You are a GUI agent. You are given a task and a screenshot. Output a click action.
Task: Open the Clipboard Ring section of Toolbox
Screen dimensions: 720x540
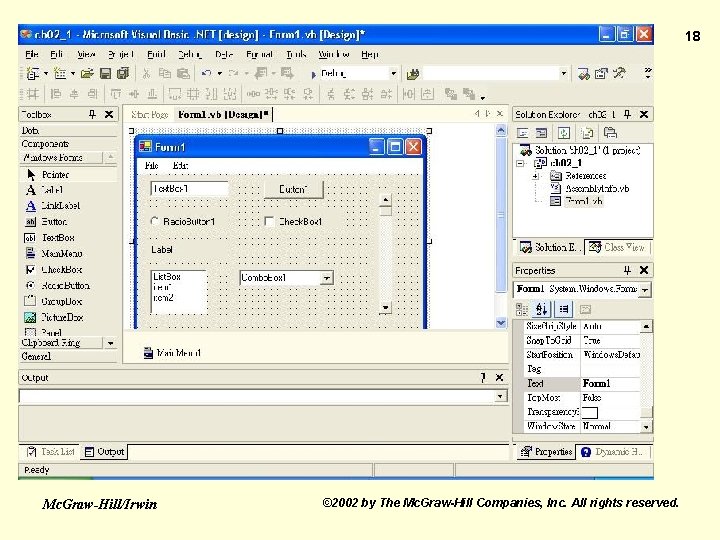tap(61, 343)
